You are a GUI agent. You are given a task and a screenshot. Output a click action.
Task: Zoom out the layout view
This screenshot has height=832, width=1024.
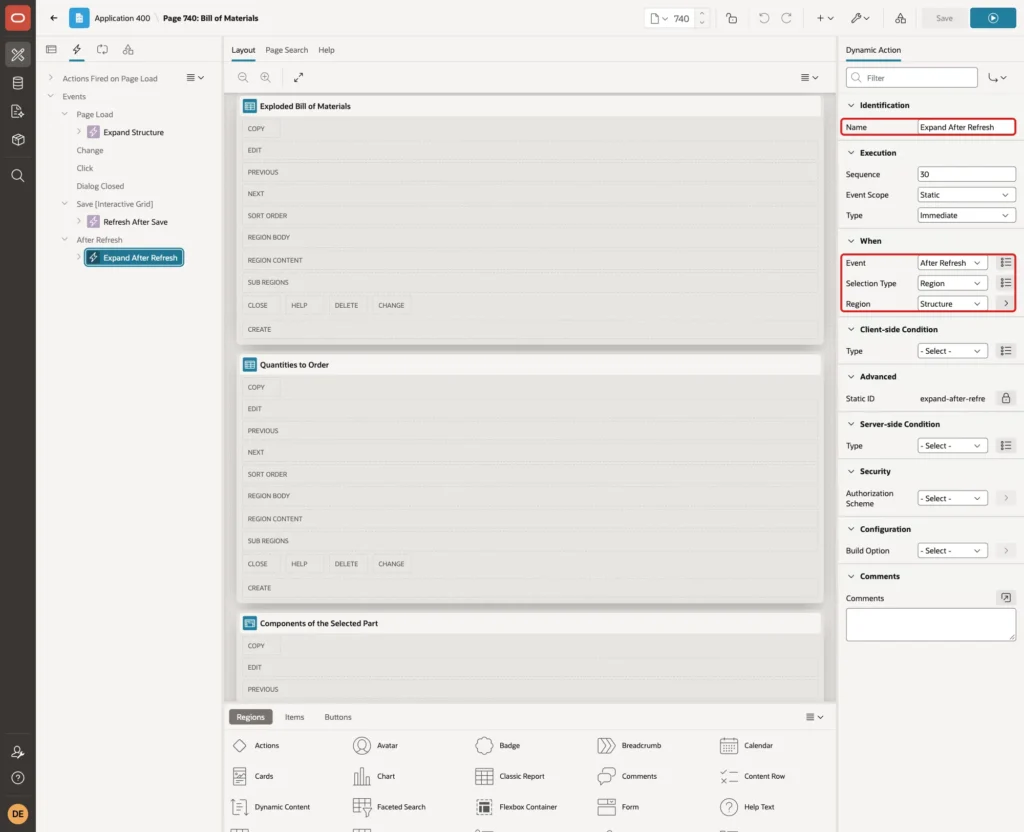click(243, 77)
